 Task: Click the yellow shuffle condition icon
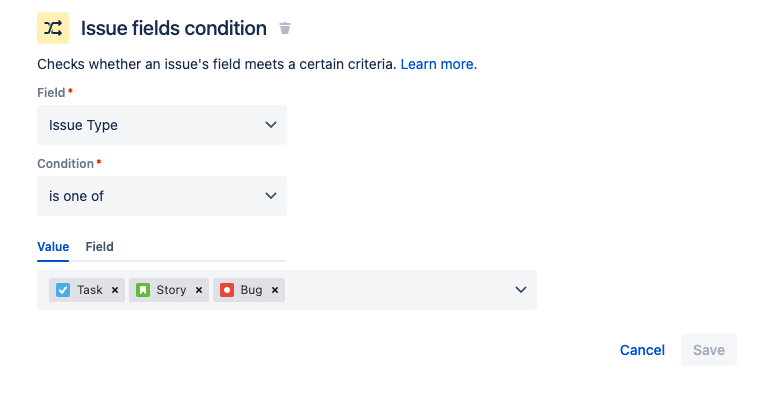click(x=53, y=28)
